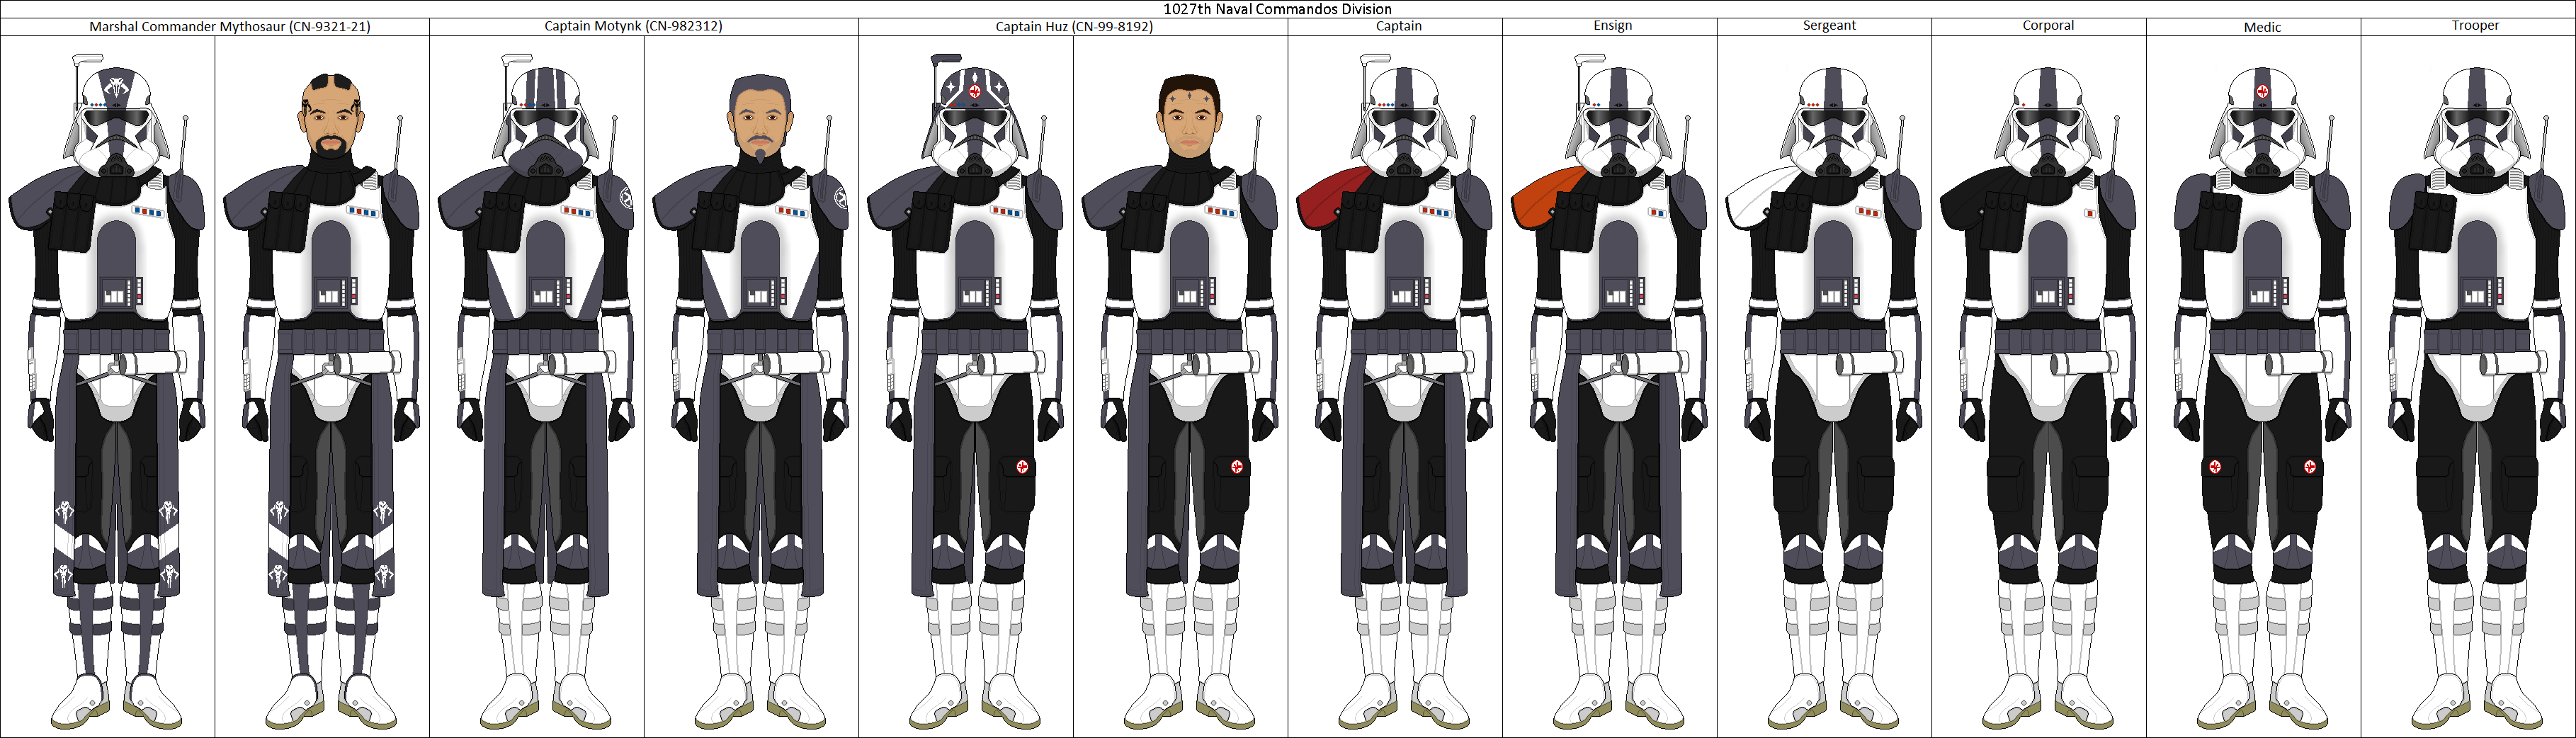Click the red cross on the Medic's helmet

coord(2262,92)
